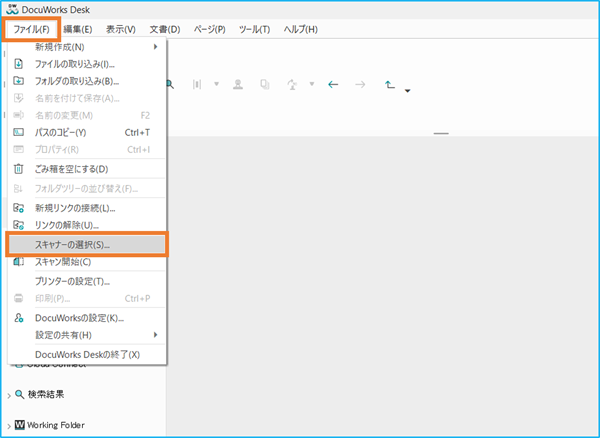Image resolution: width=600 pixels, height=438 pixels.
Task: Click the folder import icon
Action: [x=18, y=81]
